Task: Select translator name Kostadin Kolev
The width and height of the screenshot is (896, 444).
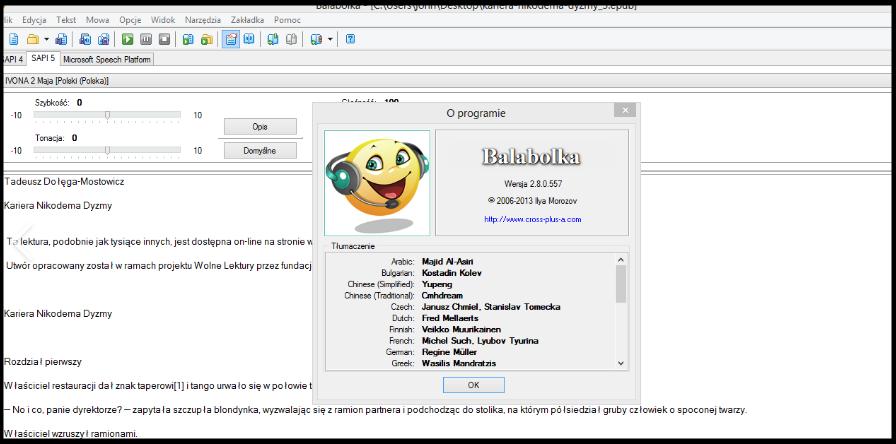Action: [x=451, y=273]
